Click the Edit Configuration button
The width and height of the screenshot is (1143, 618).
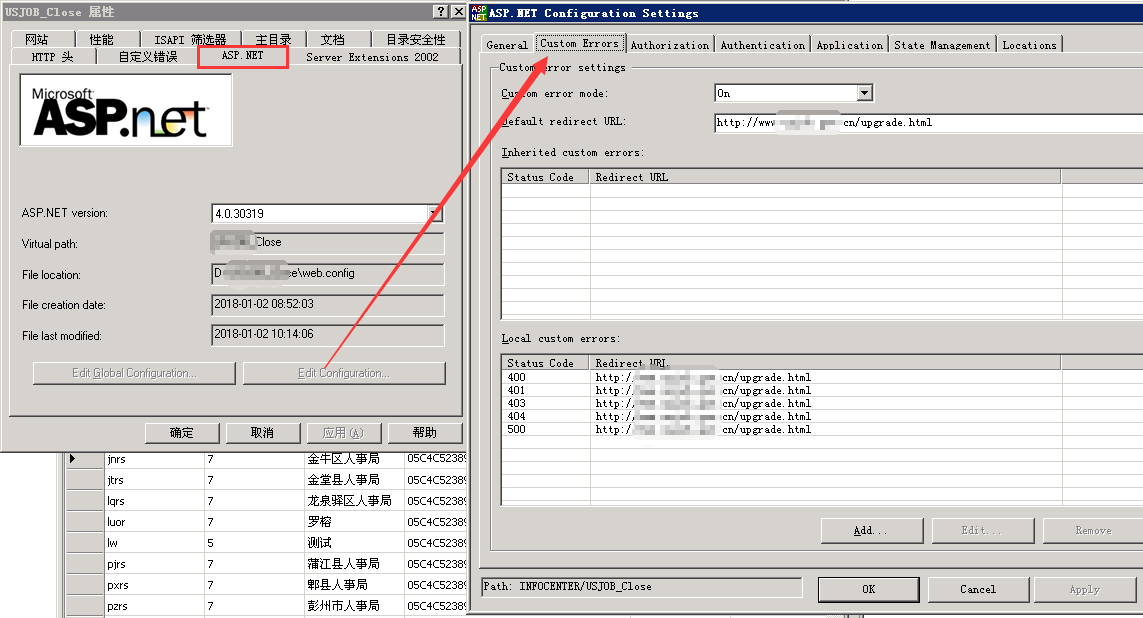pyautogui.click(x=344, y=373)
